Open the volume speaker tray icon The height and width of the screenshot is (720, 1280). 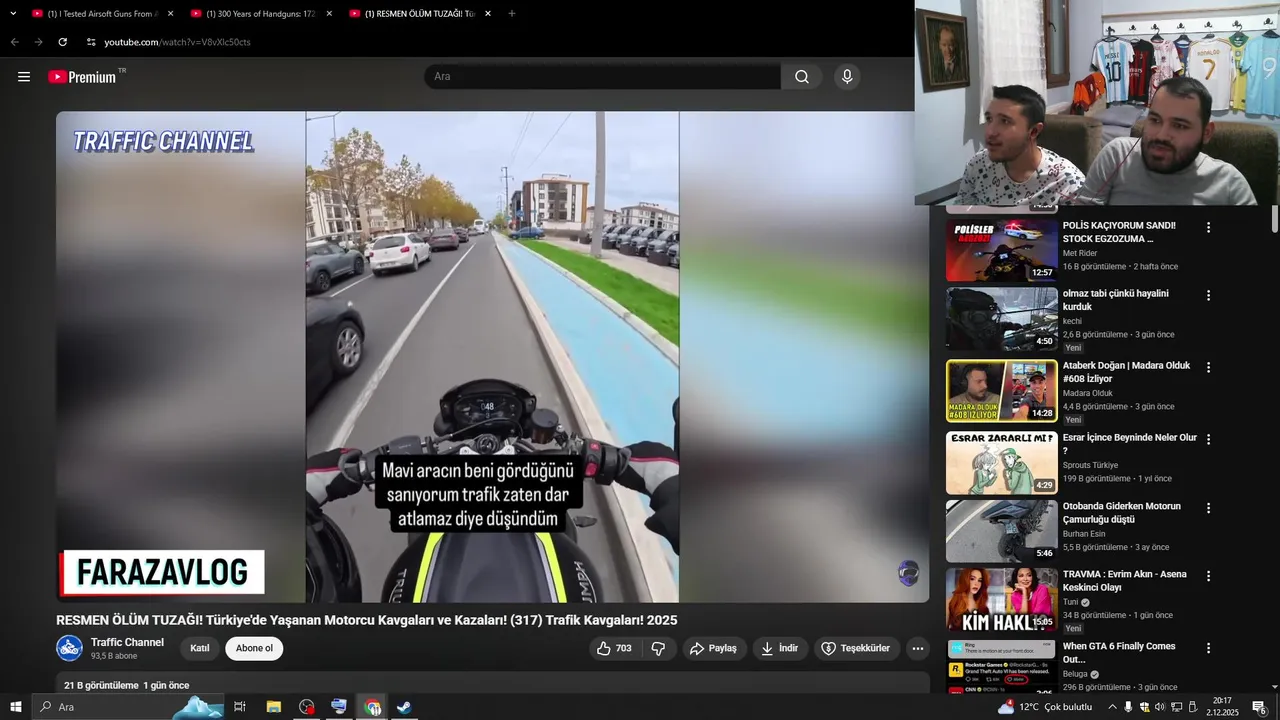1160,707
